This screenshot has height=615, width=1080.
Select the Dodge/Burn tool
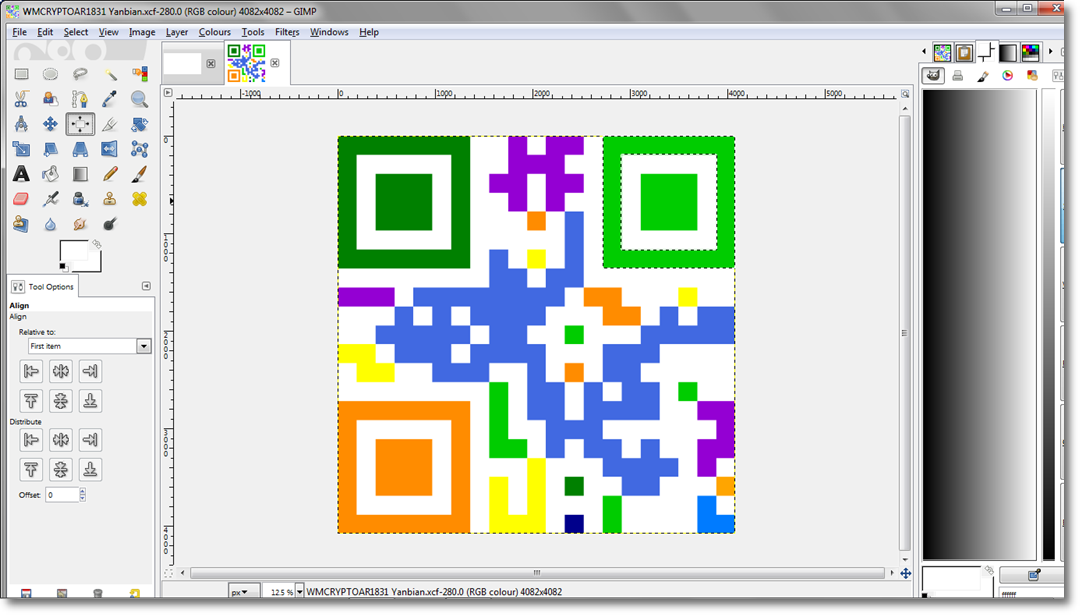tap(110, 224)
